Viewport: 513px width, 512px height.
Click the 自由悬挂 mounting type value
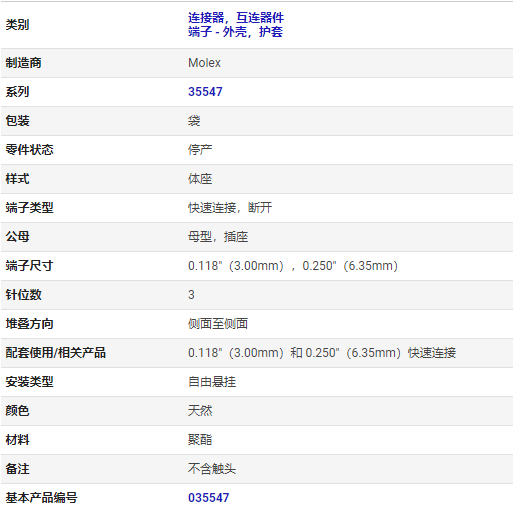212,382
